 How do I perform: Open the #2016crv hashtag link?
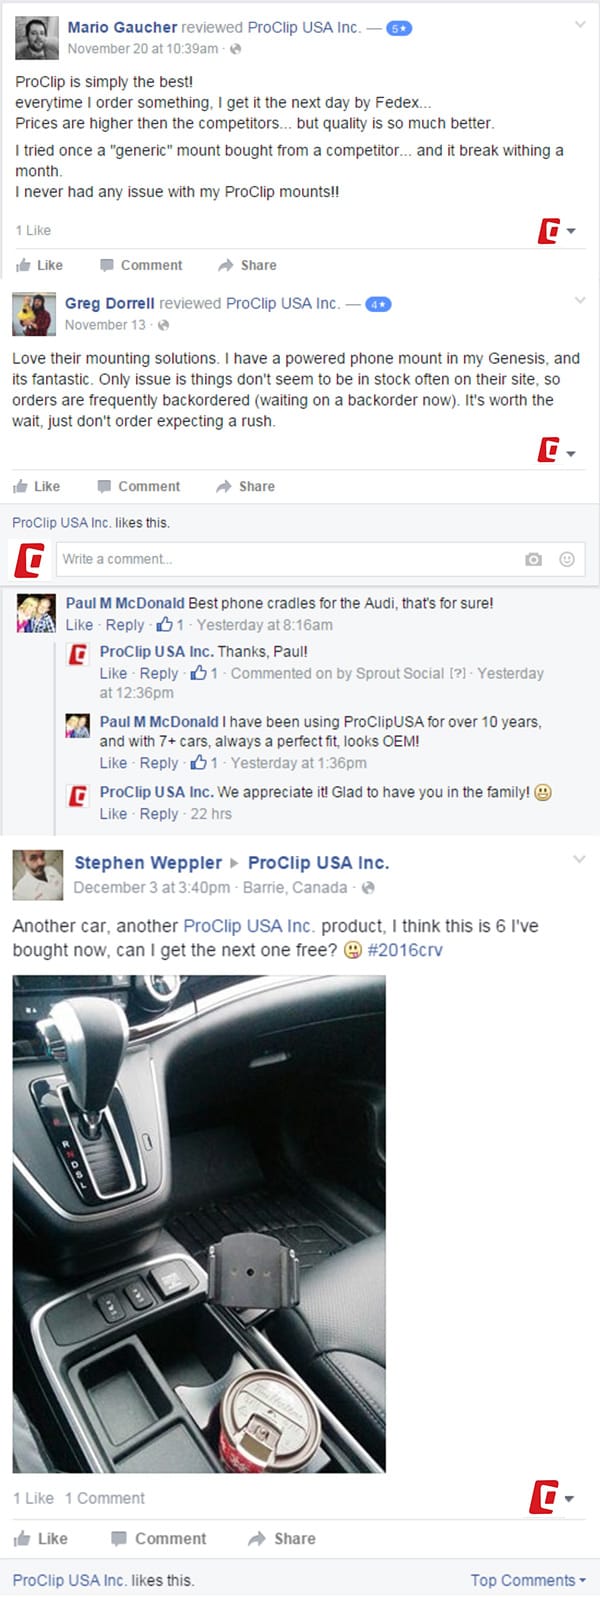[x=405, y=950]
